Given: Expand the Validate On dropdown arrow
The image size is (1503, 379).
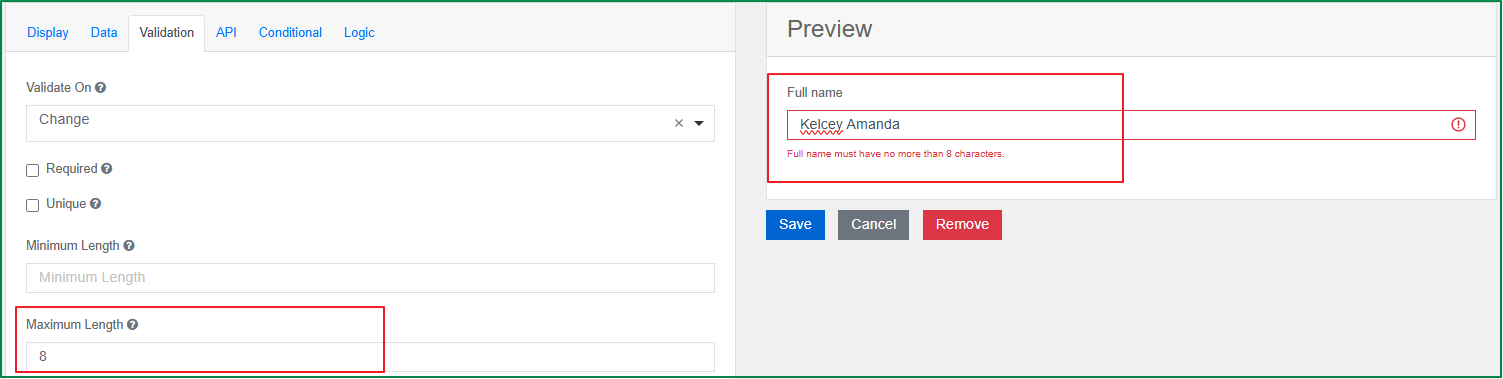Looking at the screenshot, I should click(x=699, y=123).
